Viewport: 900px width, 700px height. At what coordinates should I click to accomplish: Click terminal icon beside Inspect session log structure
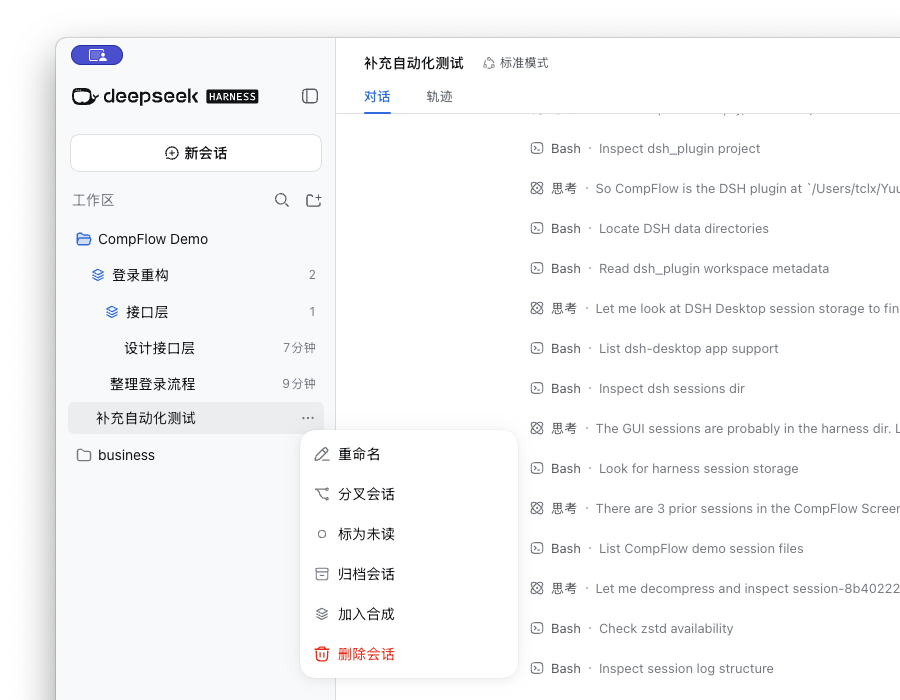[537, 668]
